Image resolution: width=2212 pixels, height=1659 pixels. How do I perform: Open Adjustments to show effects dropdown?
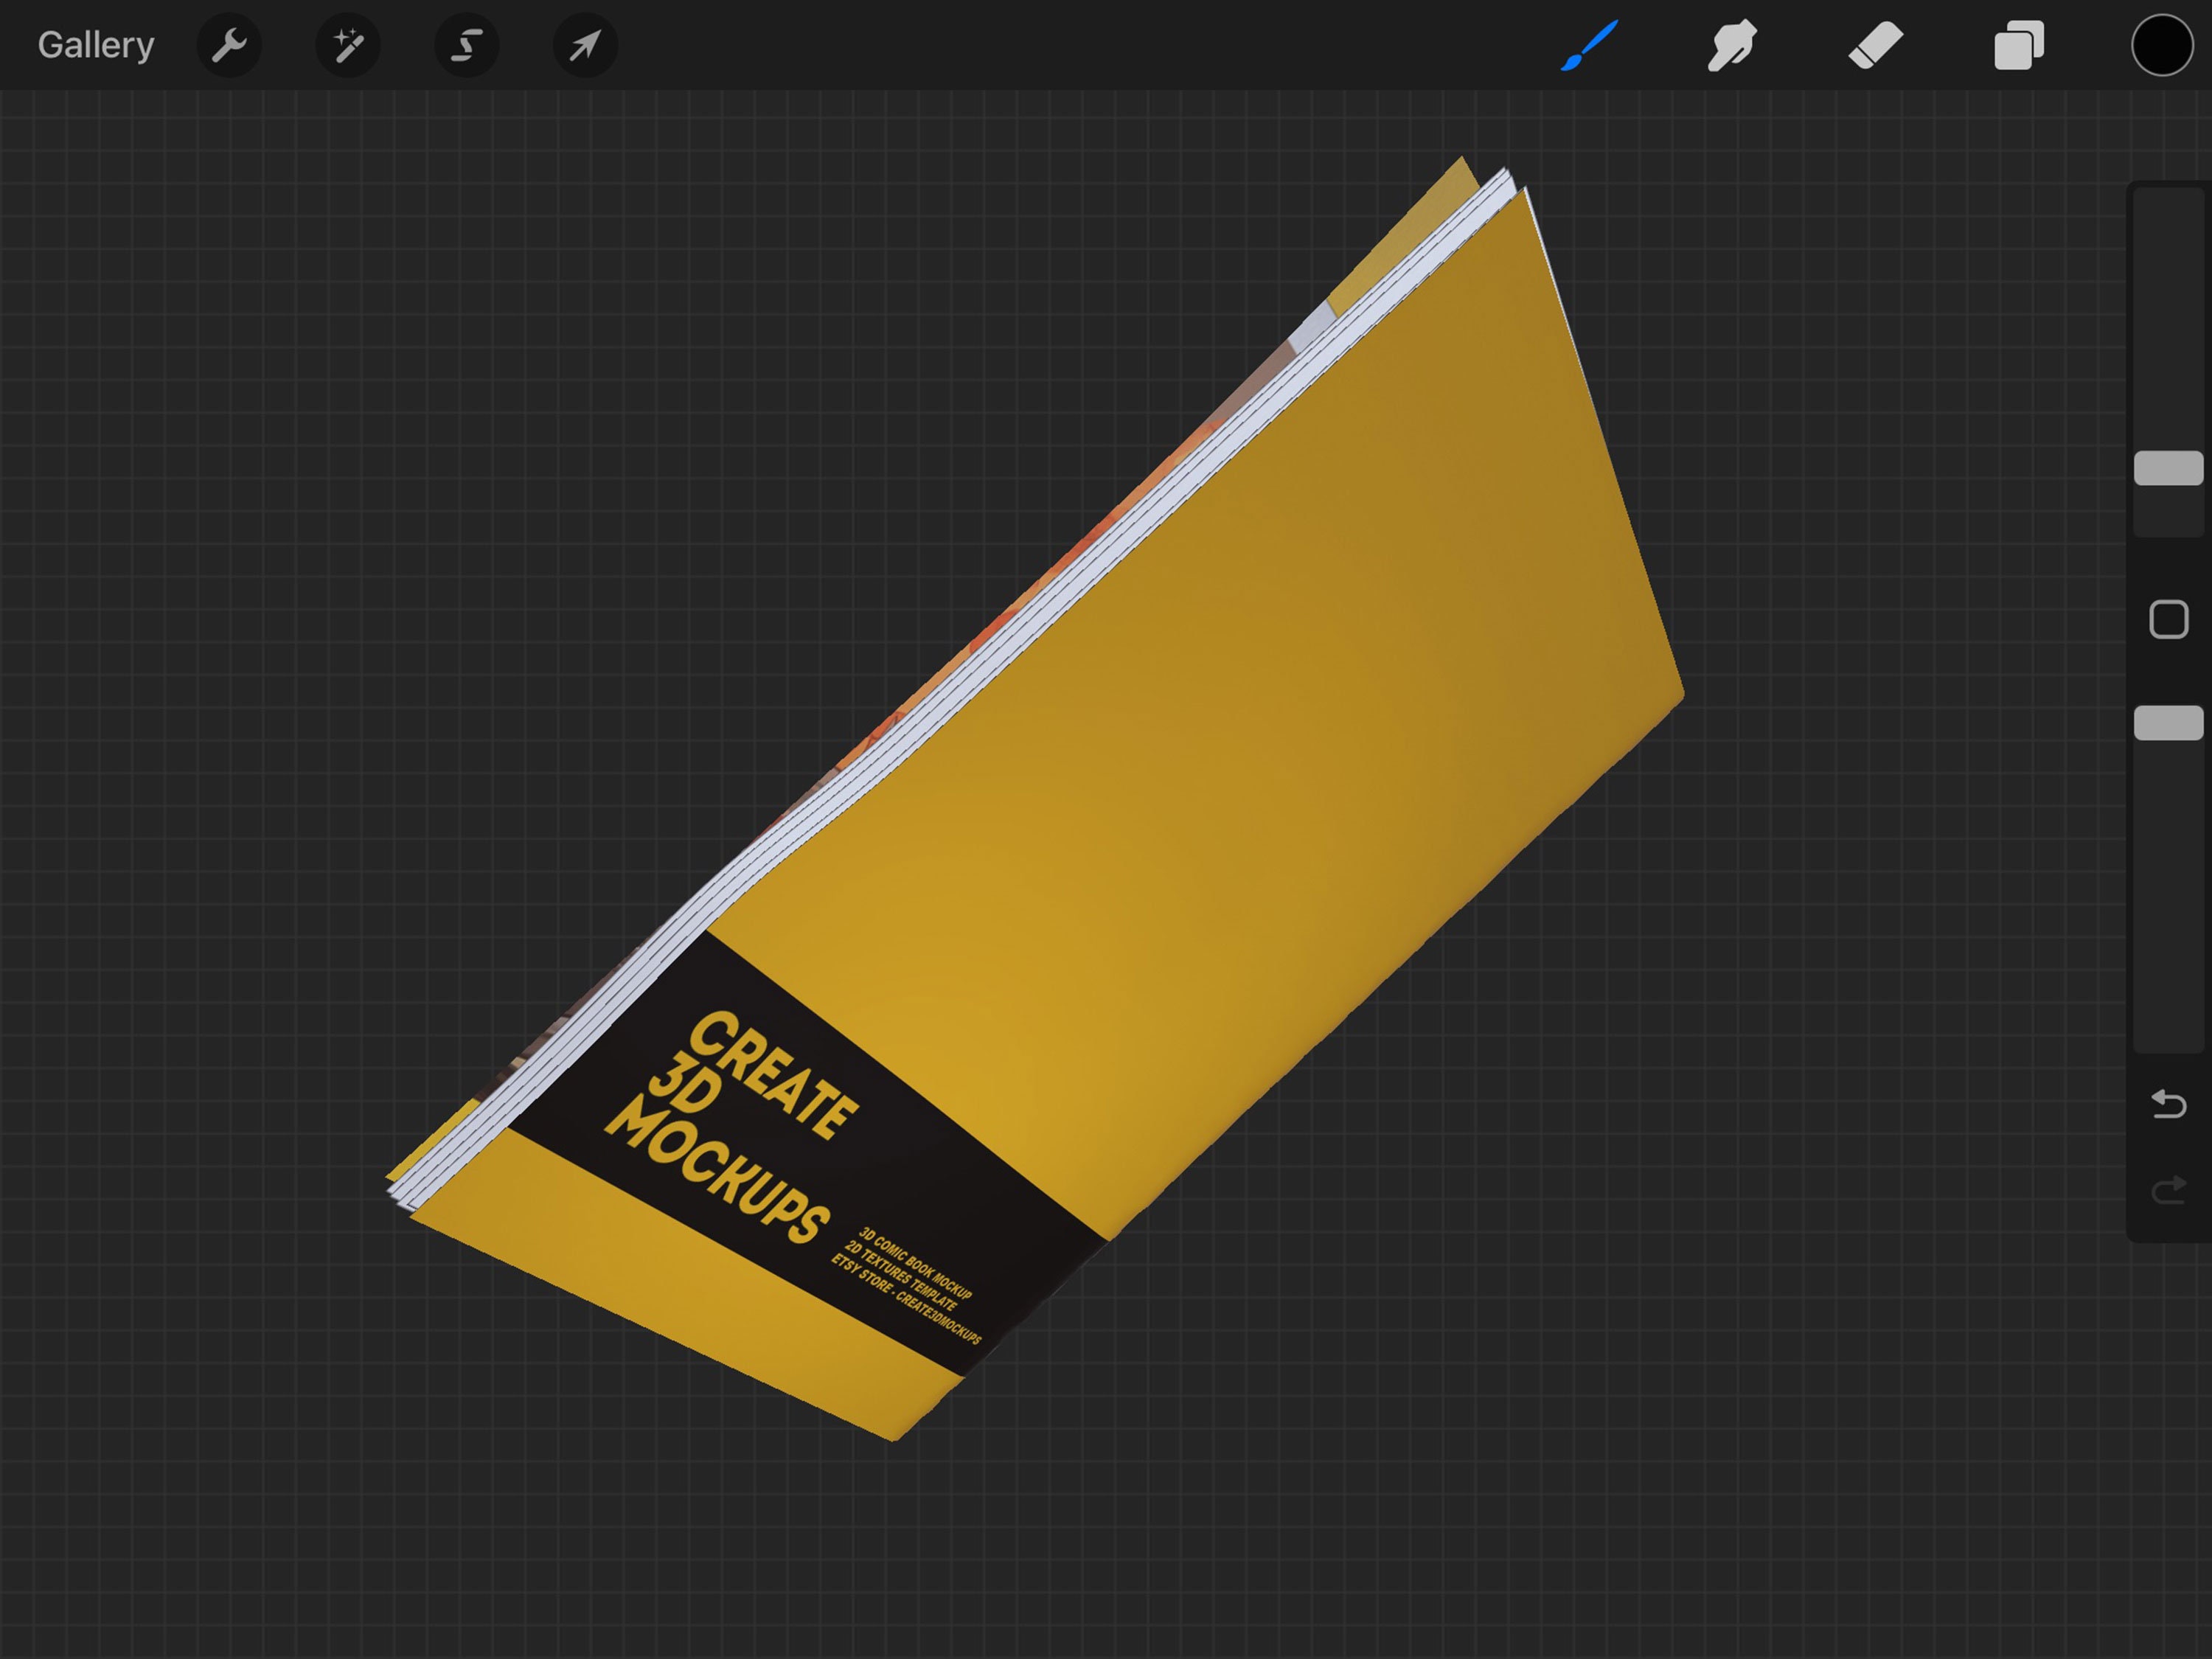pos(347,45)
